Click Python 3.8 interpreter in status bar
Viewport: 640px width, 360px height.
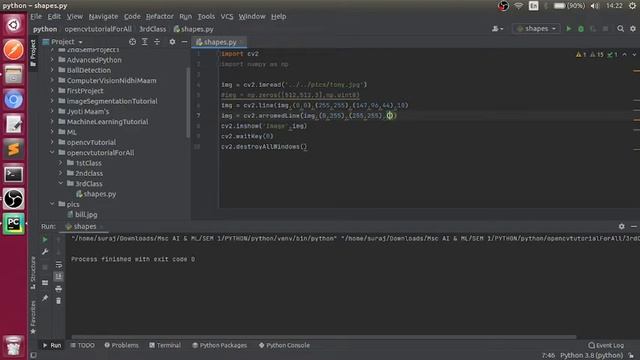591,356
